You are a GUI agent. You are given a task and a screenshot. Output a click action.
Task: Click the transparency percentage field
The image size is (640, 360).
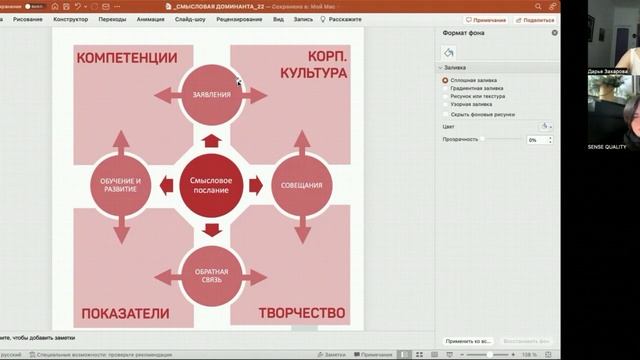[537, 140]
